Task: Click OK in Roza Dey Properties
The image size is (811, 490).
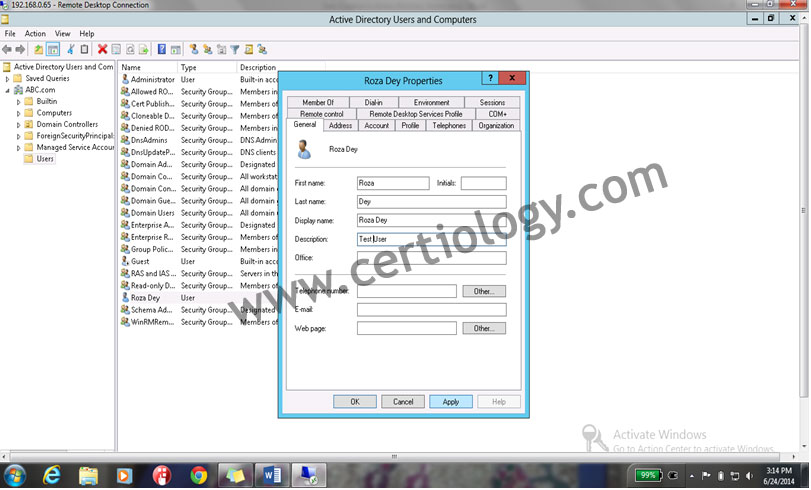Action: pos(355,402)
